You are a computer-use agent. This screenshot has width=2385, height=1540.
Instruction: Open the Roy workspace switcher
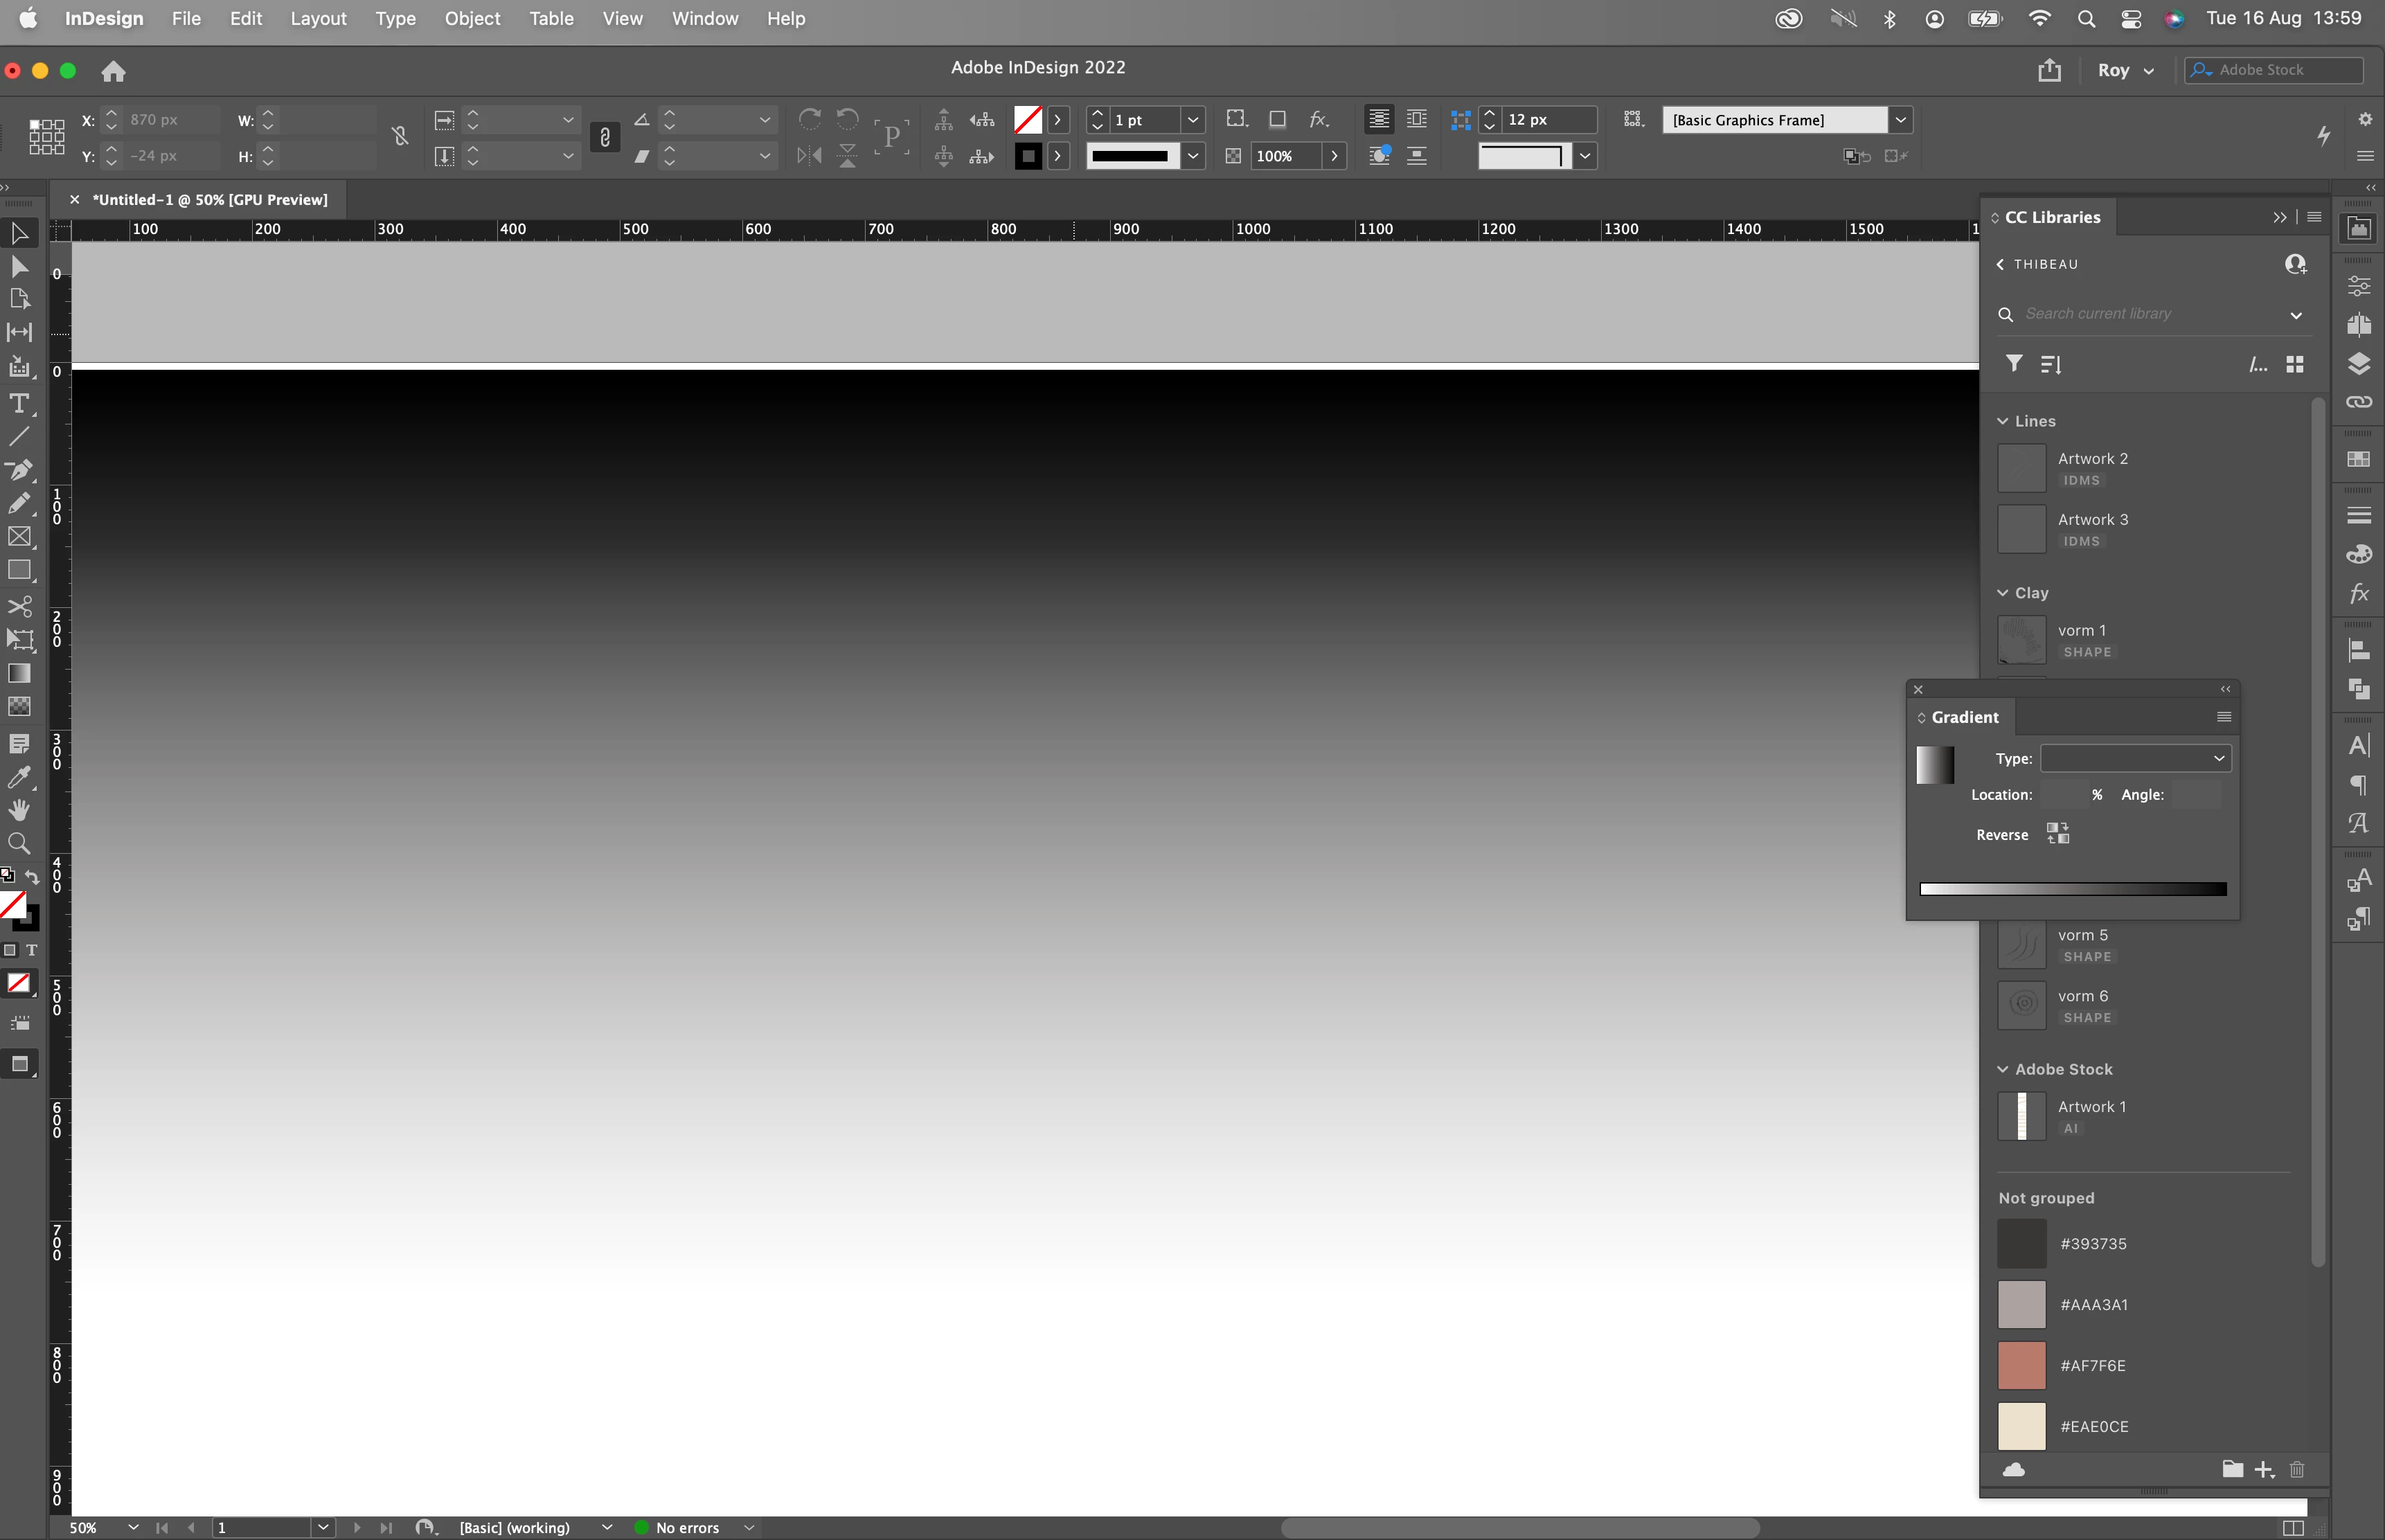2126,70
